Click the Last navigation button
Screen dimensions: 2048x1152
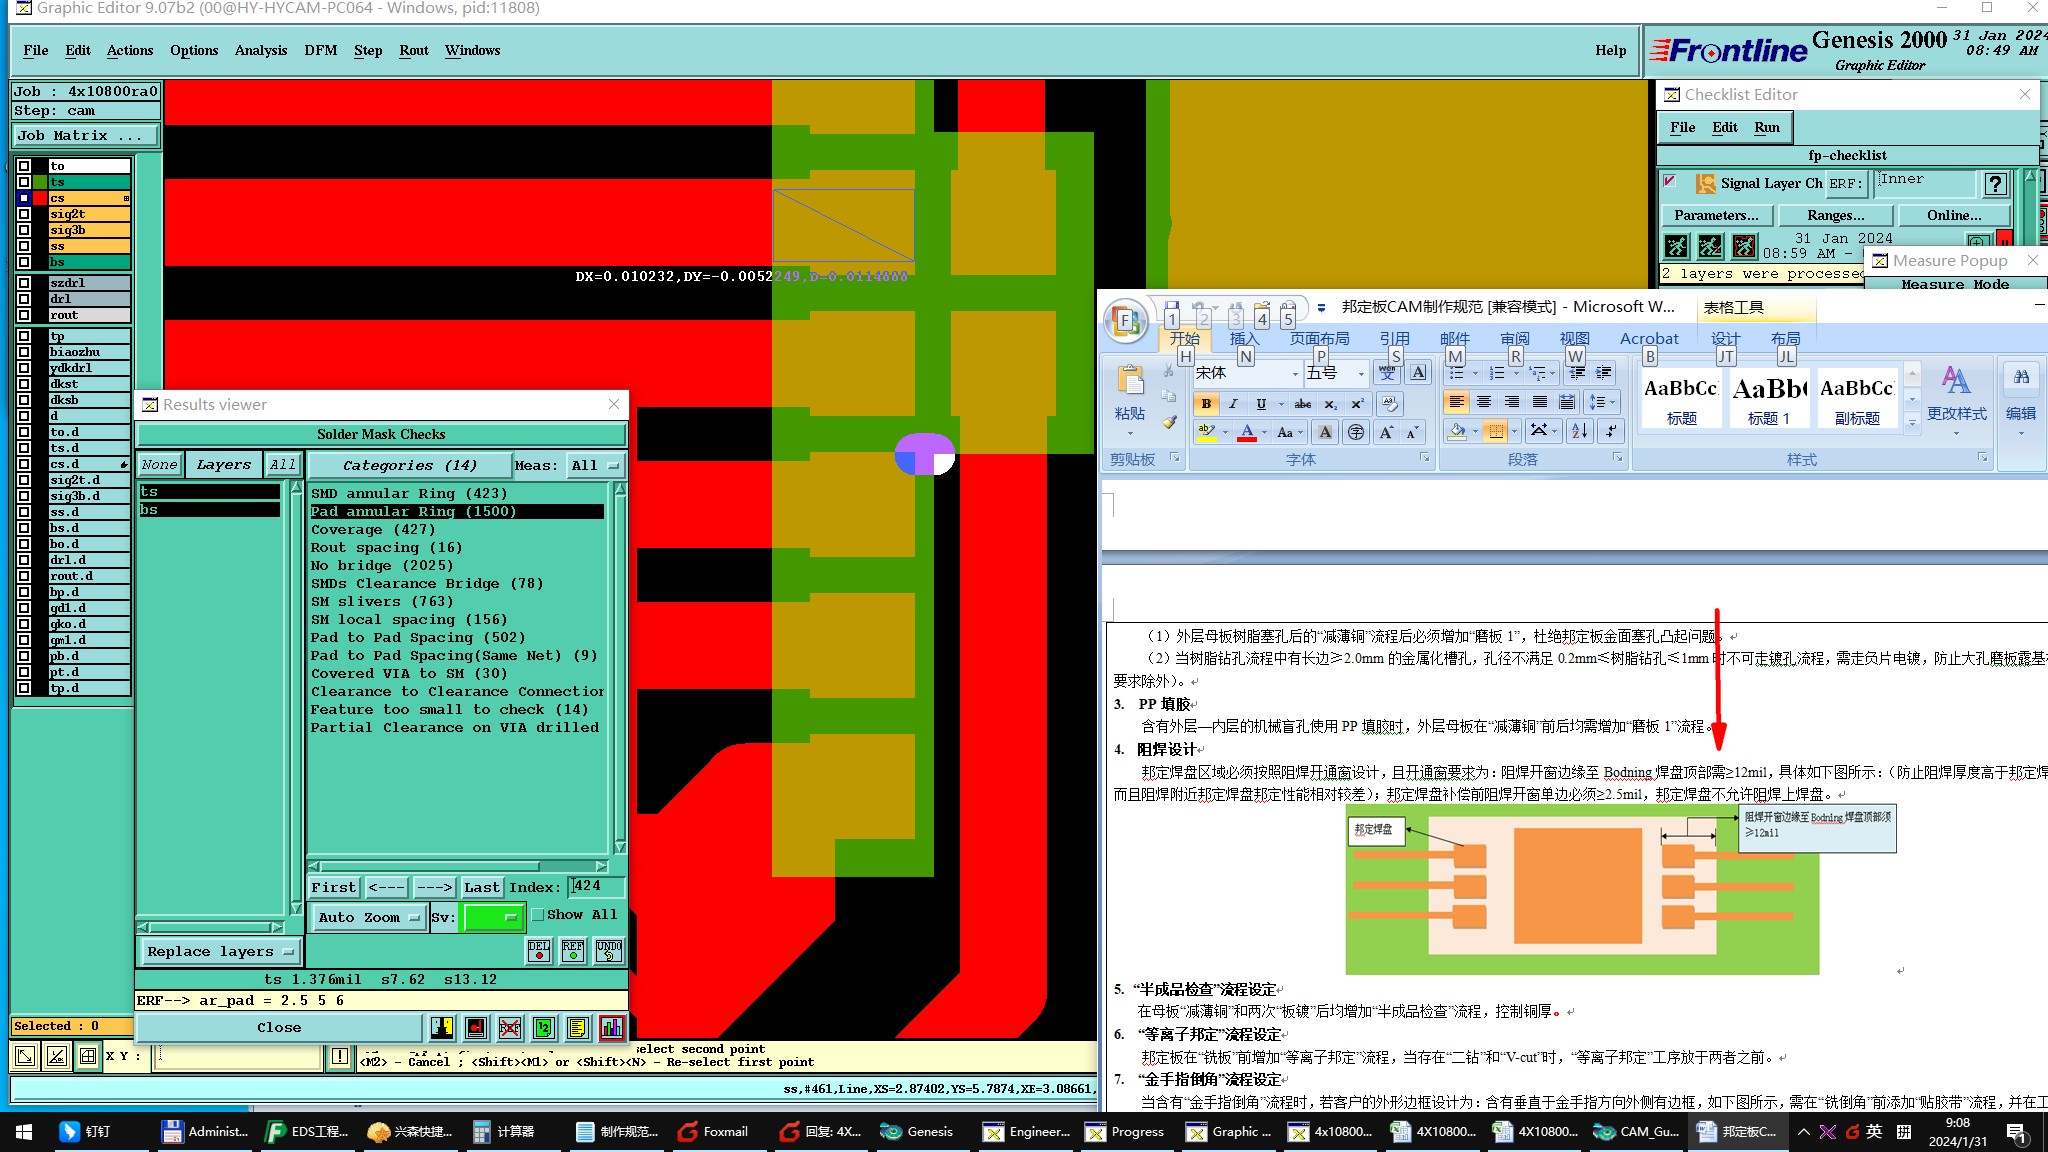(481, 887)
